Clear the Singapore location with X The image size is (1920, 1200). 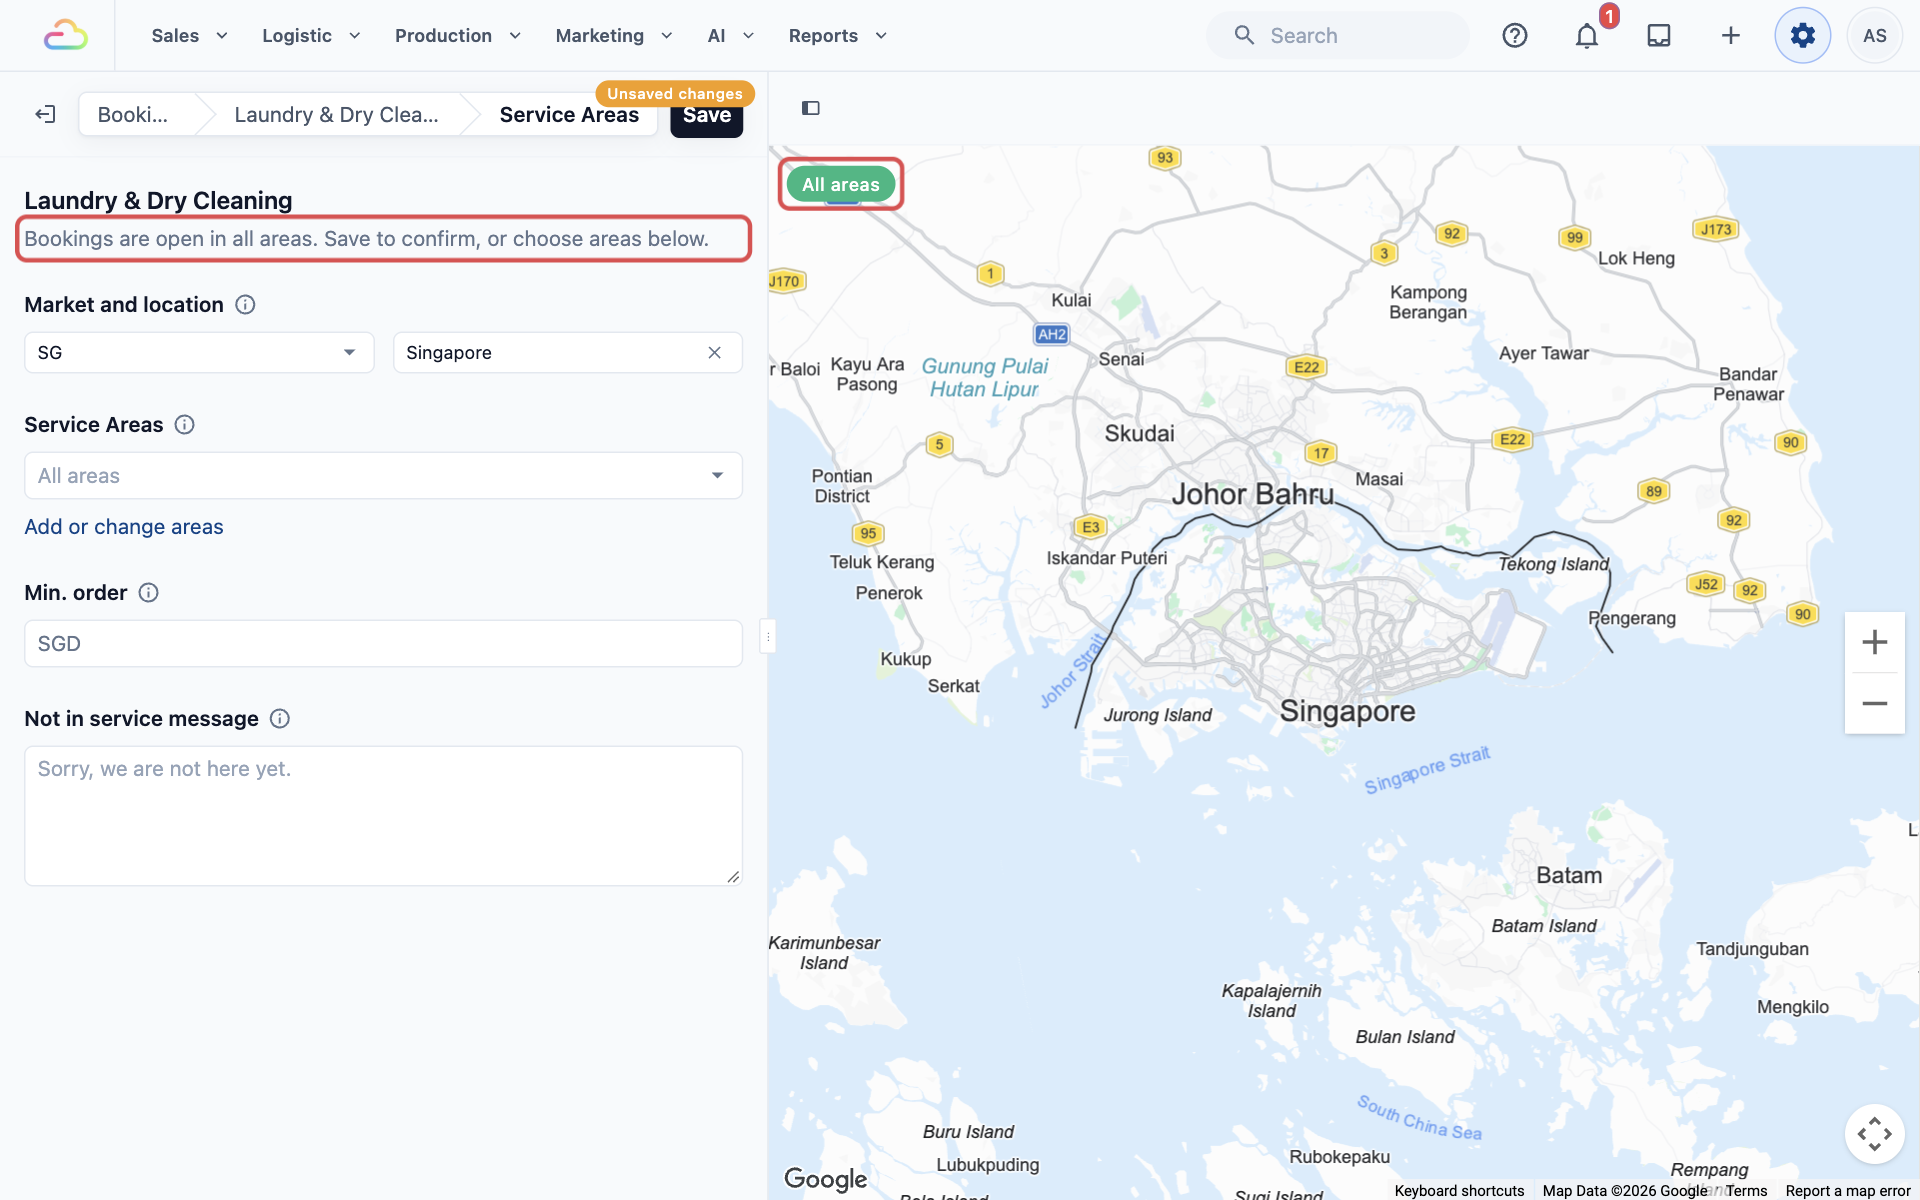click(x=715, y=353)
